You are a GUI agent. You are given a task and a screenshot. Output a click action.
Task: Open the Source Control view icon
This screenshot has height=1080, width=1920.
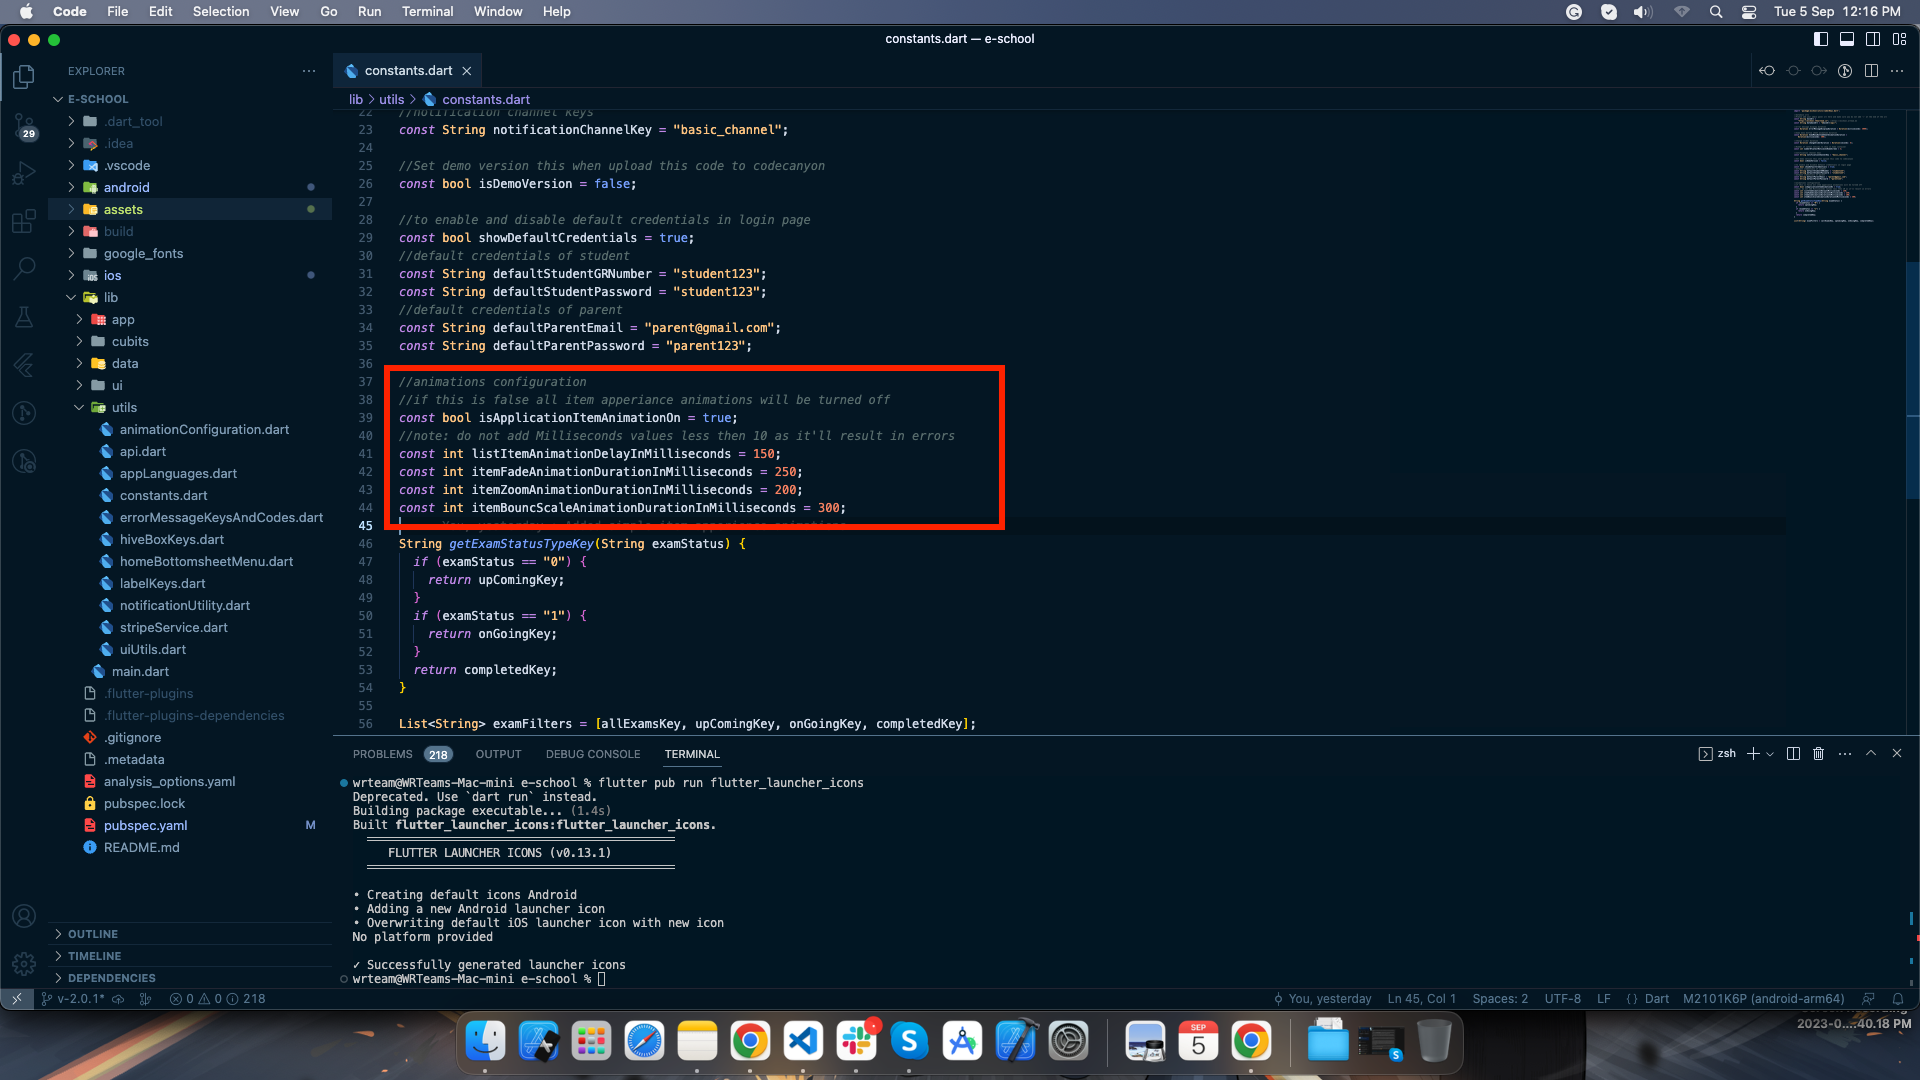pyautogui.click(x=24, y=126)
